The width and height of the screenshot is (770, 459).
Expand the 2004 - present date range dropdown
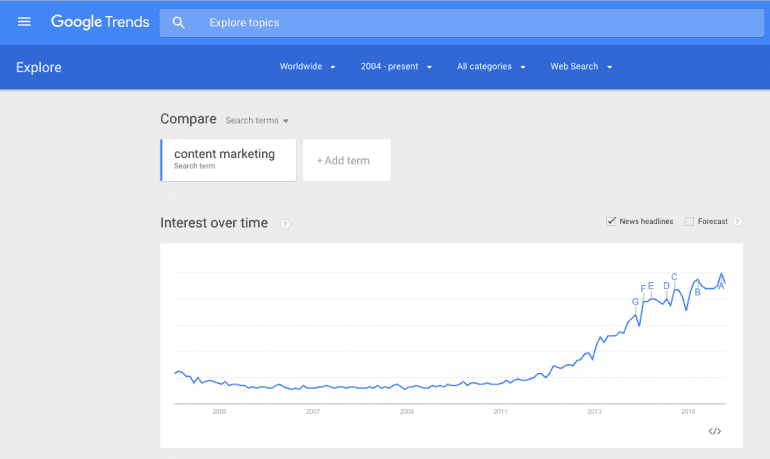tap(396, 67)
